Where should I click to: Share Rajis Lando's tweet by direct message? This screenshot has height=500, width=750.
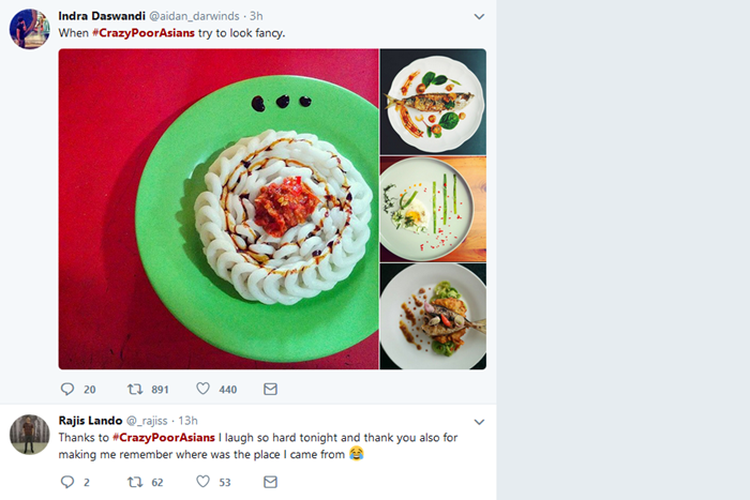270,482
